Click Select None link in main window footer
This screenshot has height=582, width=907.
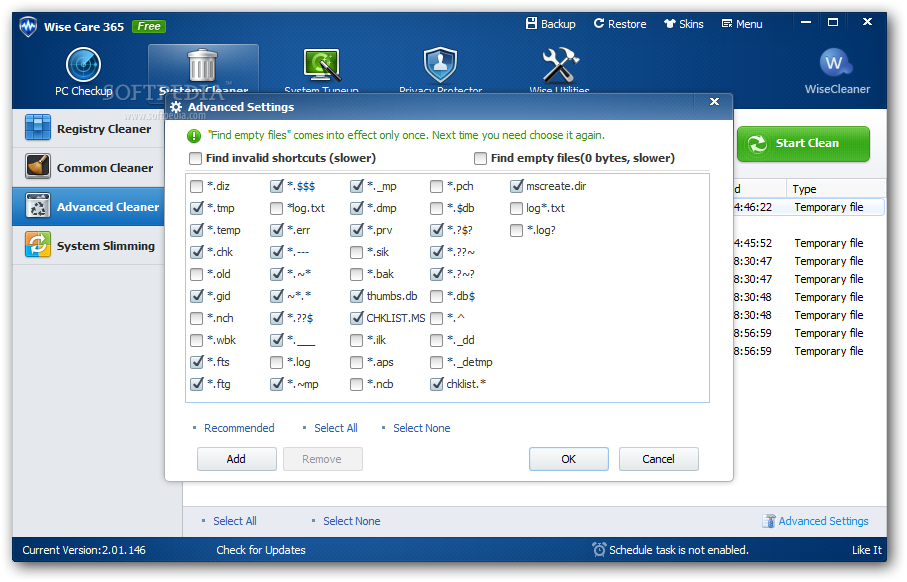tap(352, 521)
